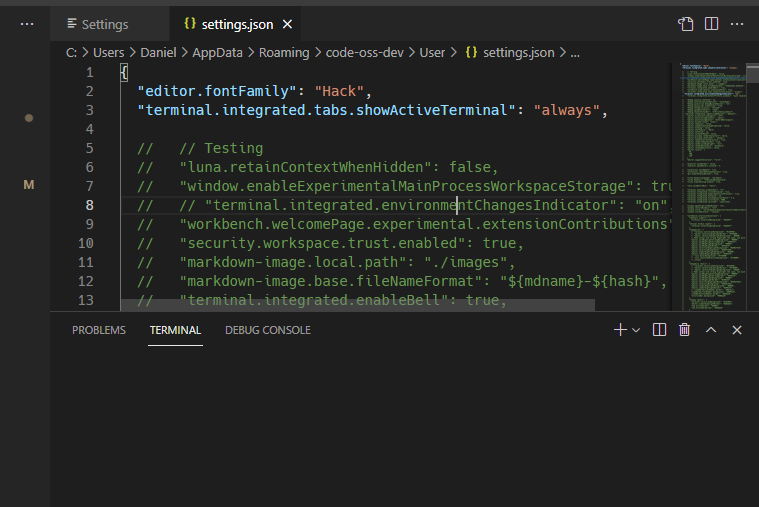This screenshot has width=759, height=507.
Task: Click the terminal area to focus it
Action: (404, 426)
